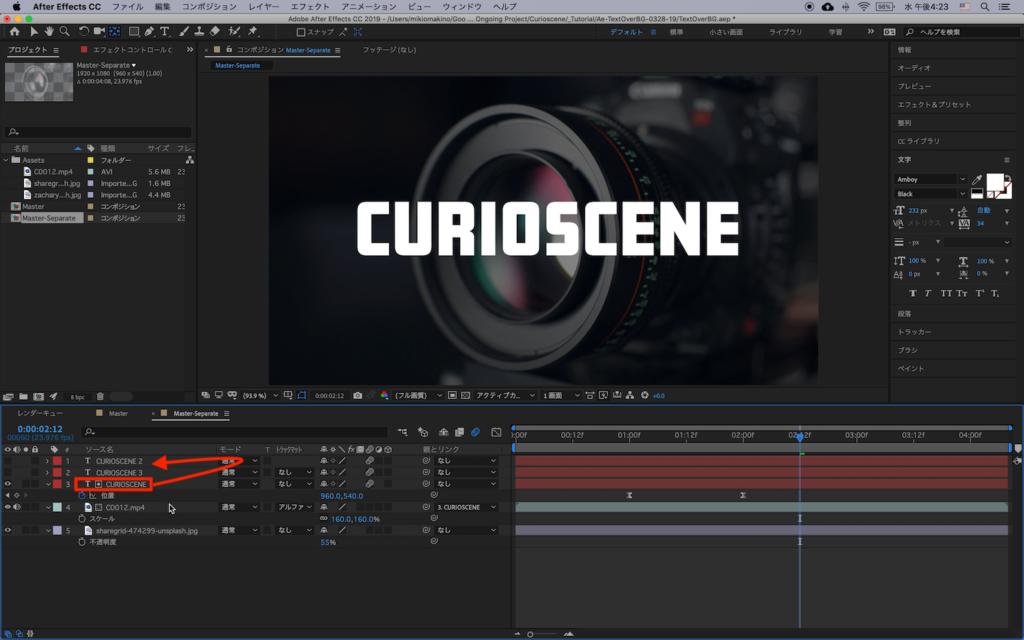Switch to the 標準 workspace
Screen dimensions: 1024x640
point(677,32)
